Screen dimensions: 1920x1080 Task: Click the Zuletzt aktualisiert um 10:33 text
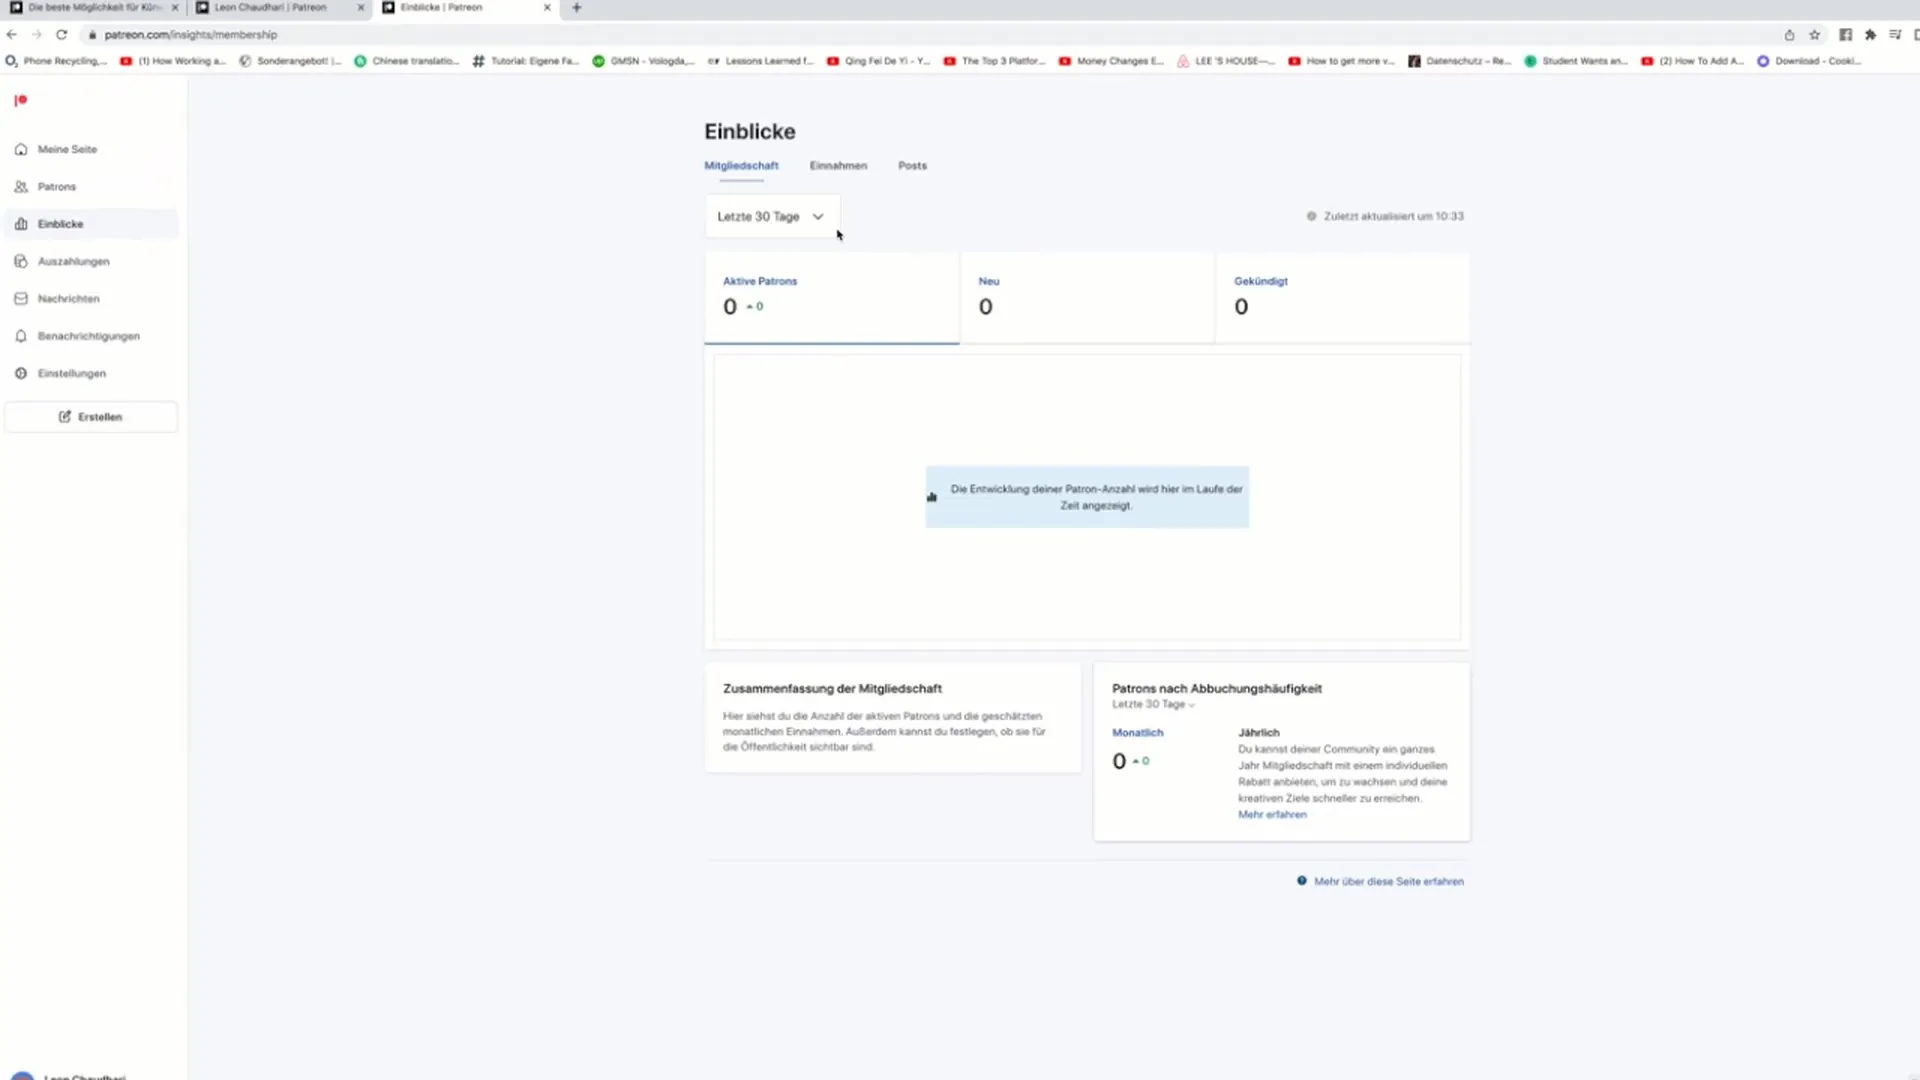1393,216
